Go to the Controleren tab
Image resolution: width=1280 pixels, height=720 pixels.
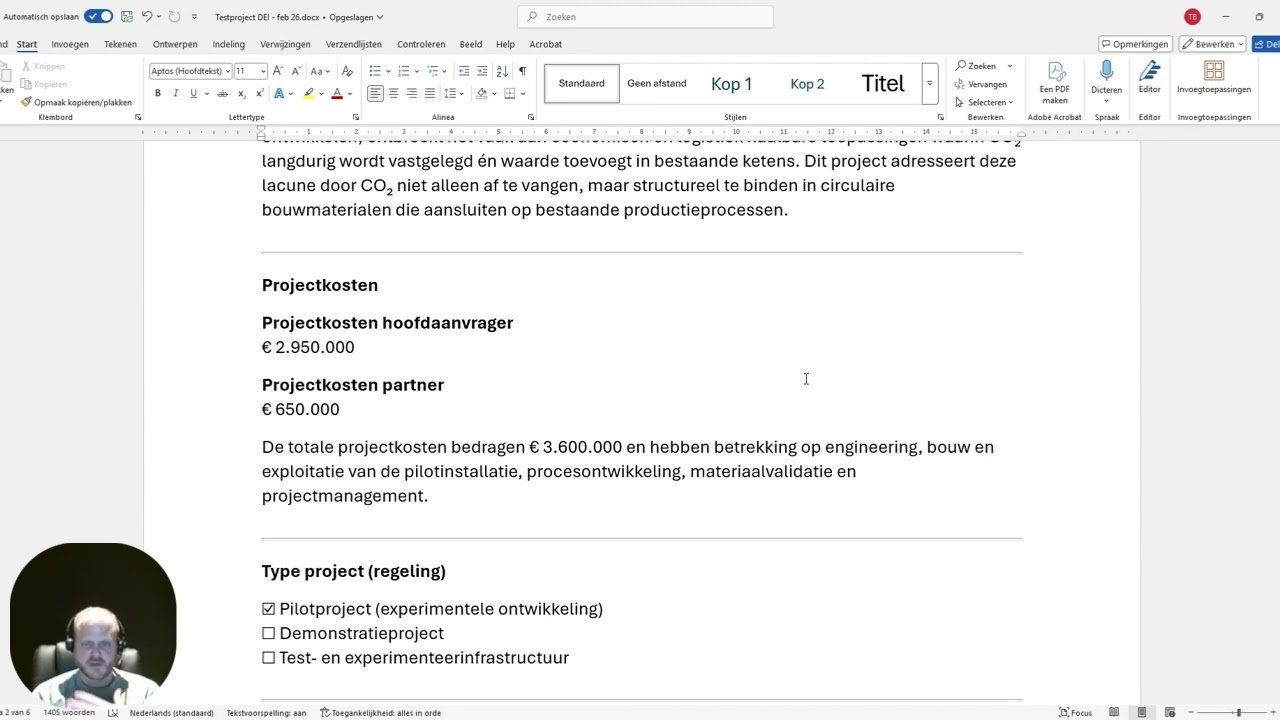(421, 44)
